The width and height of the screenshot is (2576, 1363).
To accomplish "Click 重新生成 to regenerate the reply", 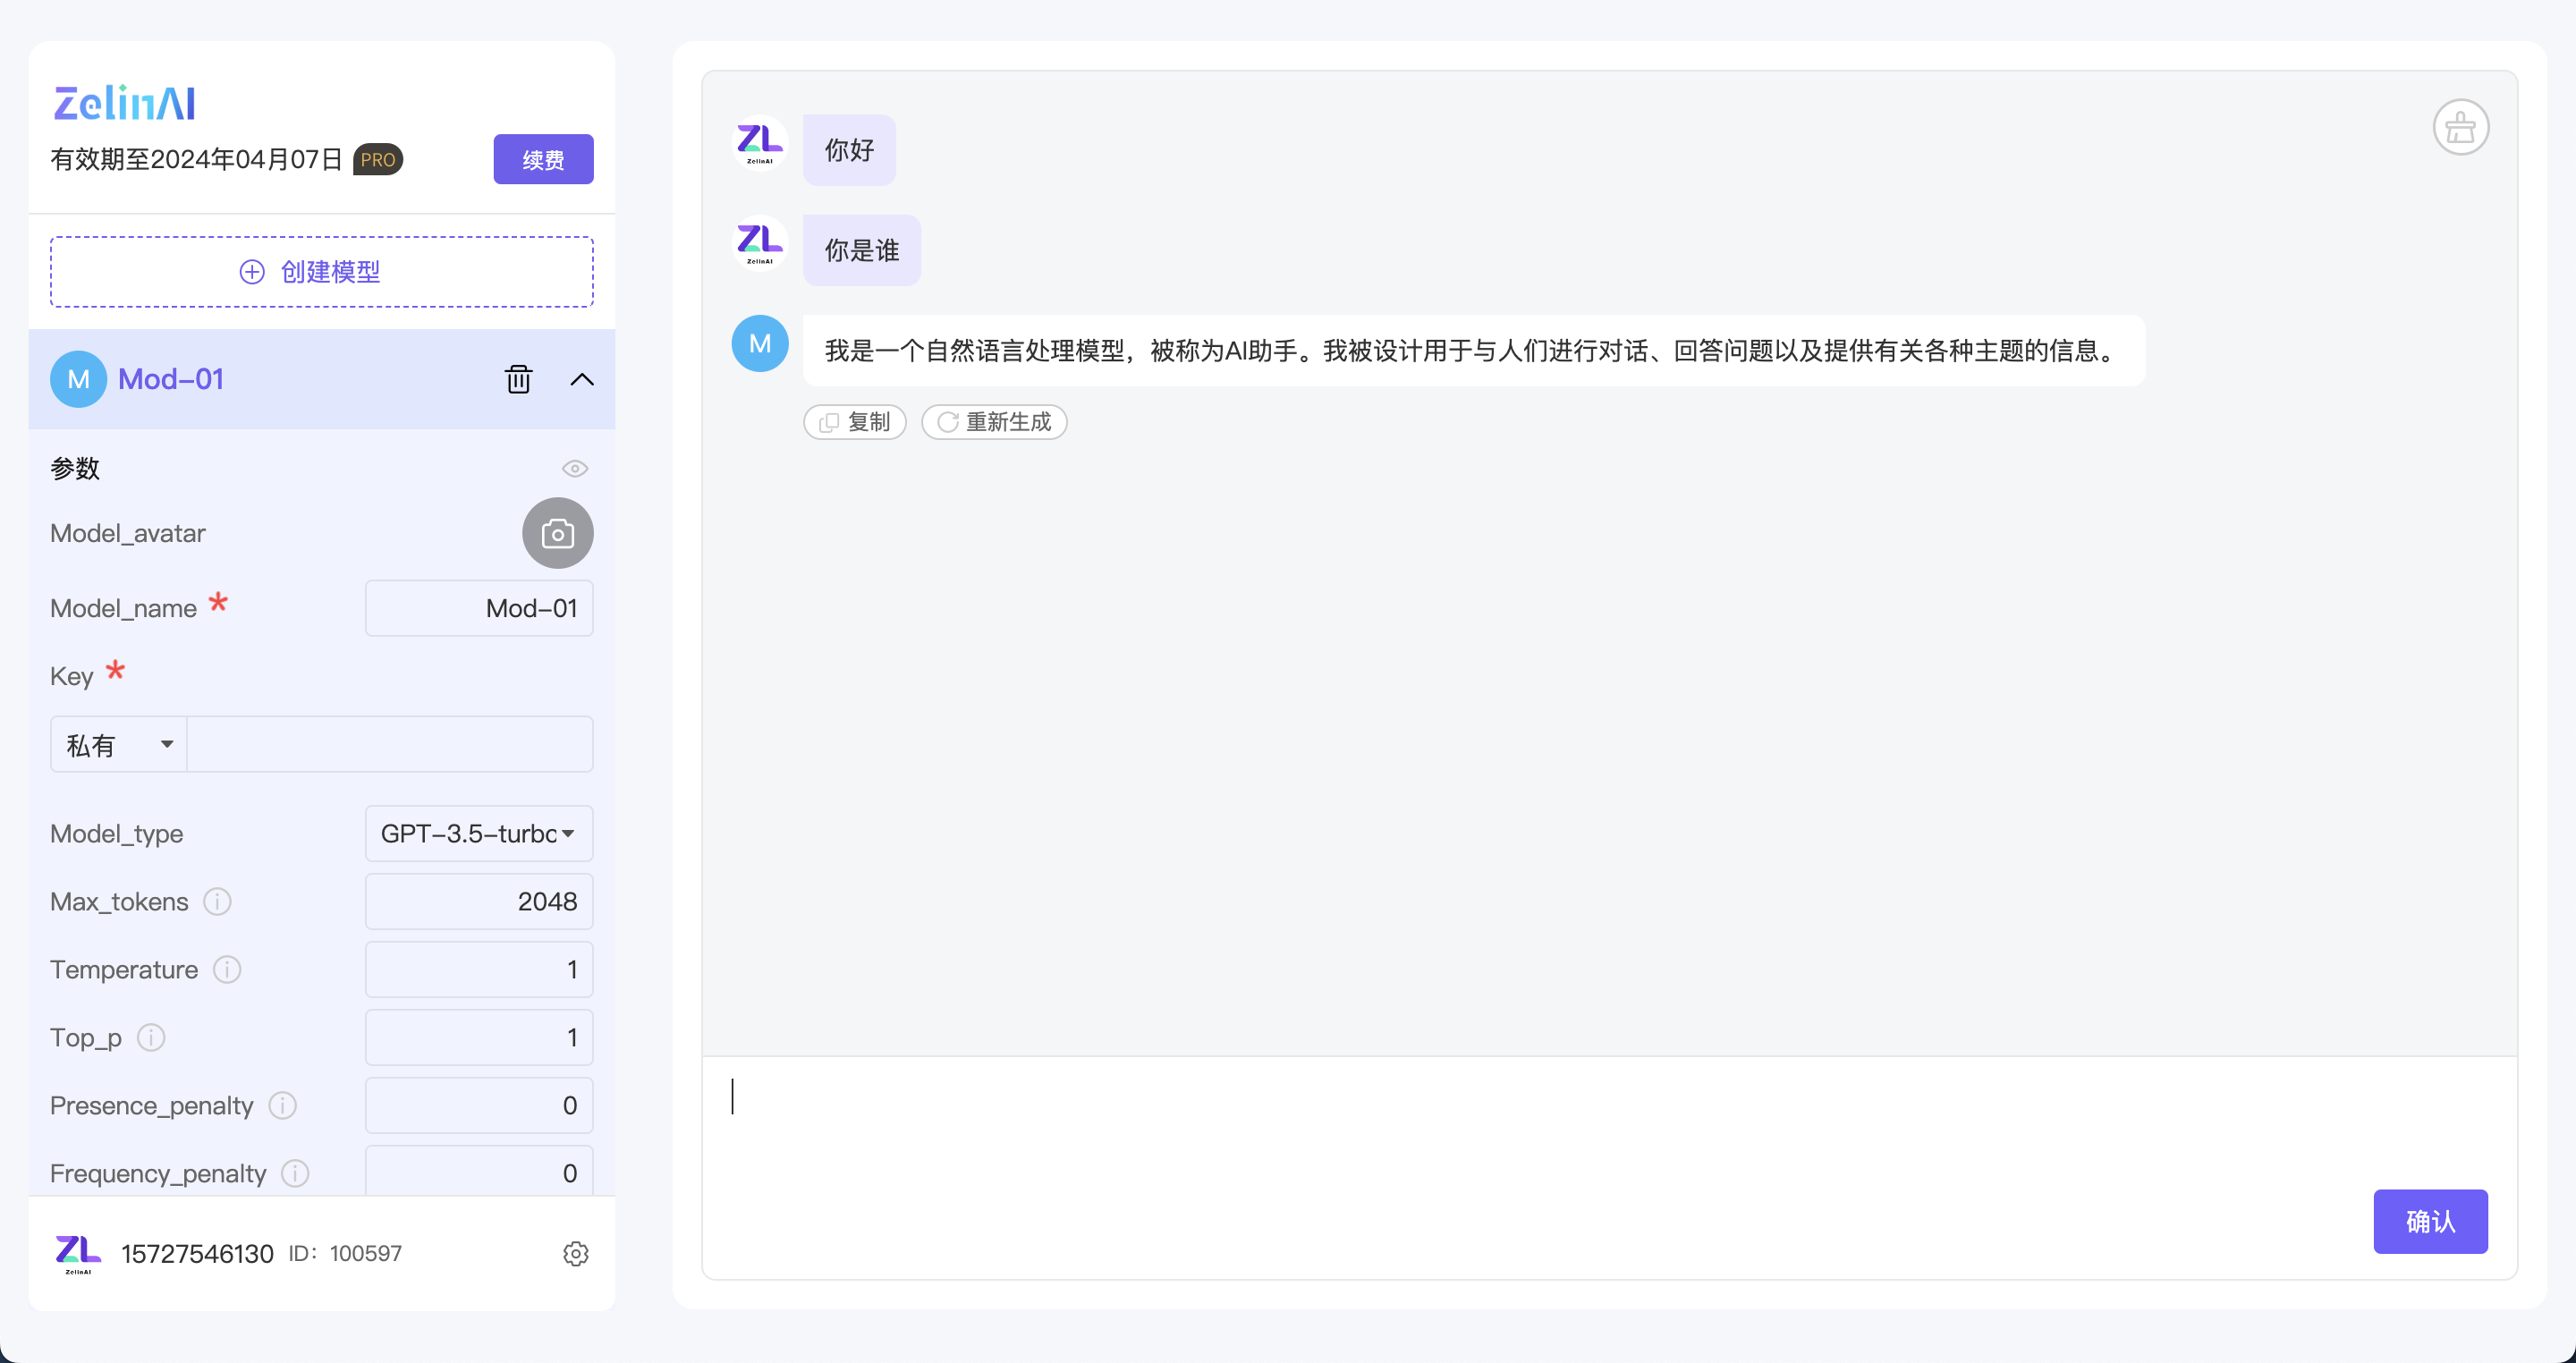I will click(994, 422).
